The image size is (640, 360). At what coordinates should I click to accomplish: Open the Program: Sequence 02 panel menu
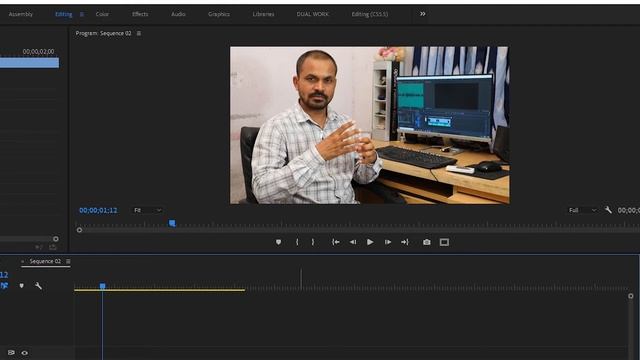click(x=139, y=33)
